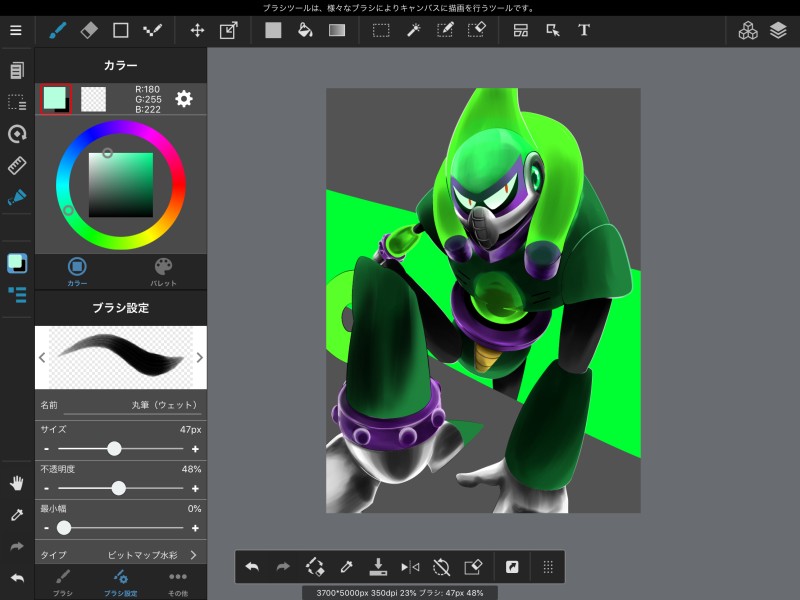Click the 不透明度 opacity slider handle
Image resolution: width=800 pixels, height=600 pixels.
click(x=119, y=488)
